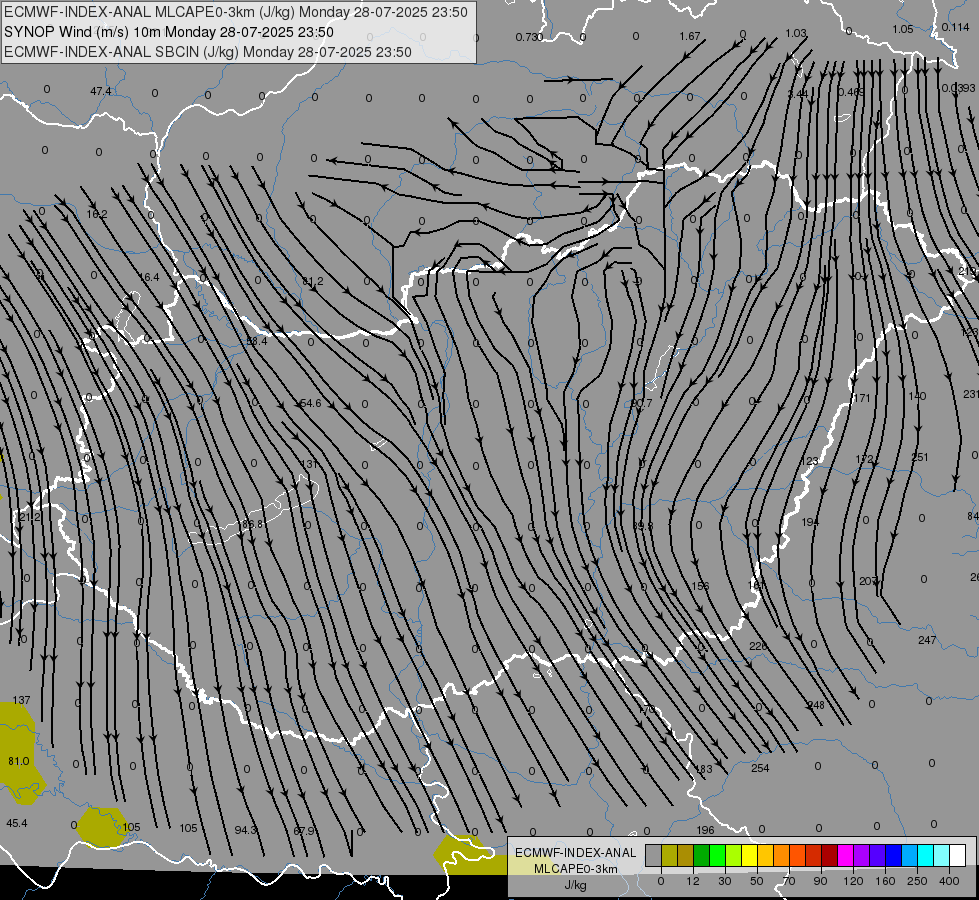Screen dimensions: 979x900
Task: Click the map value 21.2
Action: (x=30, y=517)
